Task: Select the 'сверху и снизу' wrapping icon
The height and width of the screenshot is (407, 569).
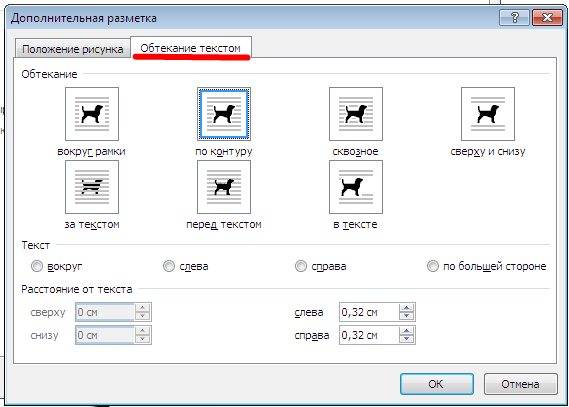Action: (488, 114)
